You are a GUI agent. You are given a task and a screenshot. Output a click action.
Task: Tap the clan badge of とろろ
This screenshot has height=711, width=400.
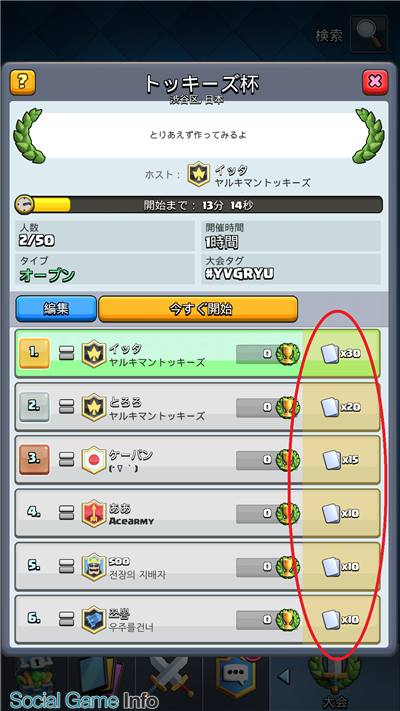click(x=94, y=407)
